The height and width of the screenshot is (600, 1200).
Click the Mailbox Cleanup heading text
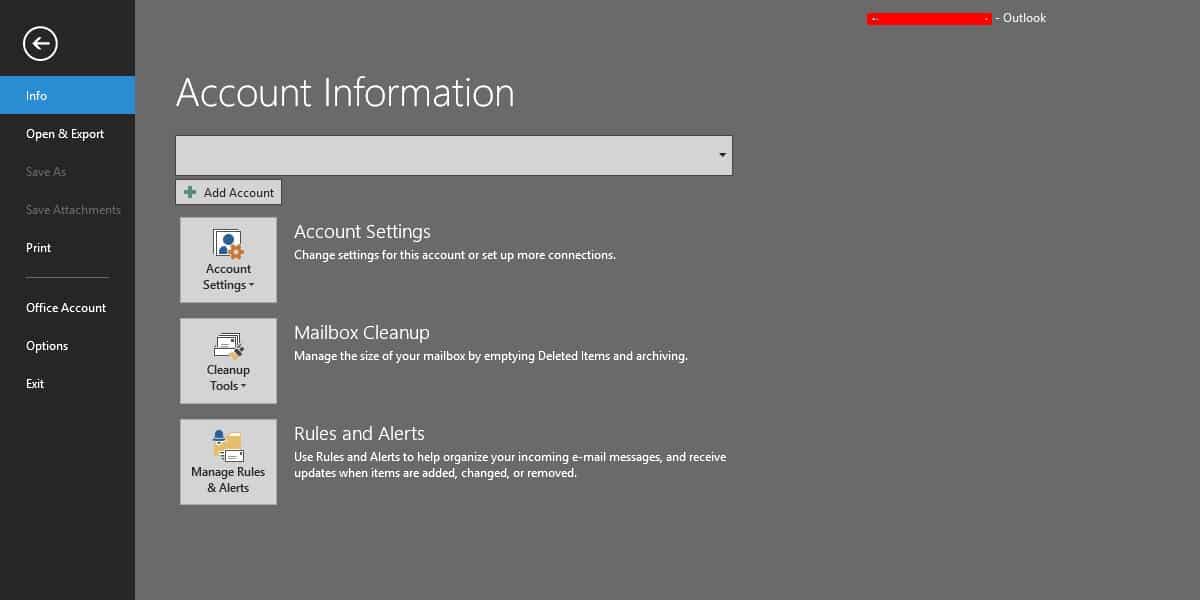[361, 333]
